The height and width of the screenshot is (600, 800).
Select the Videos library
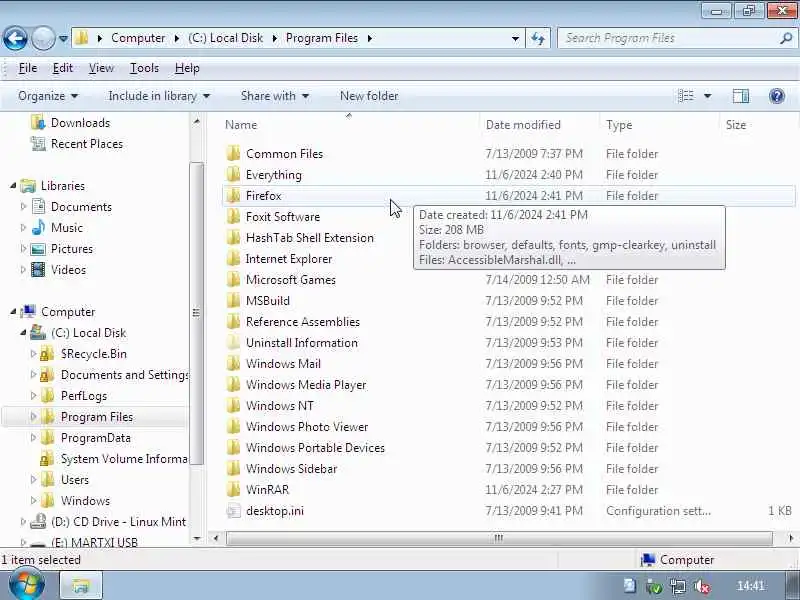pos(68,270)
